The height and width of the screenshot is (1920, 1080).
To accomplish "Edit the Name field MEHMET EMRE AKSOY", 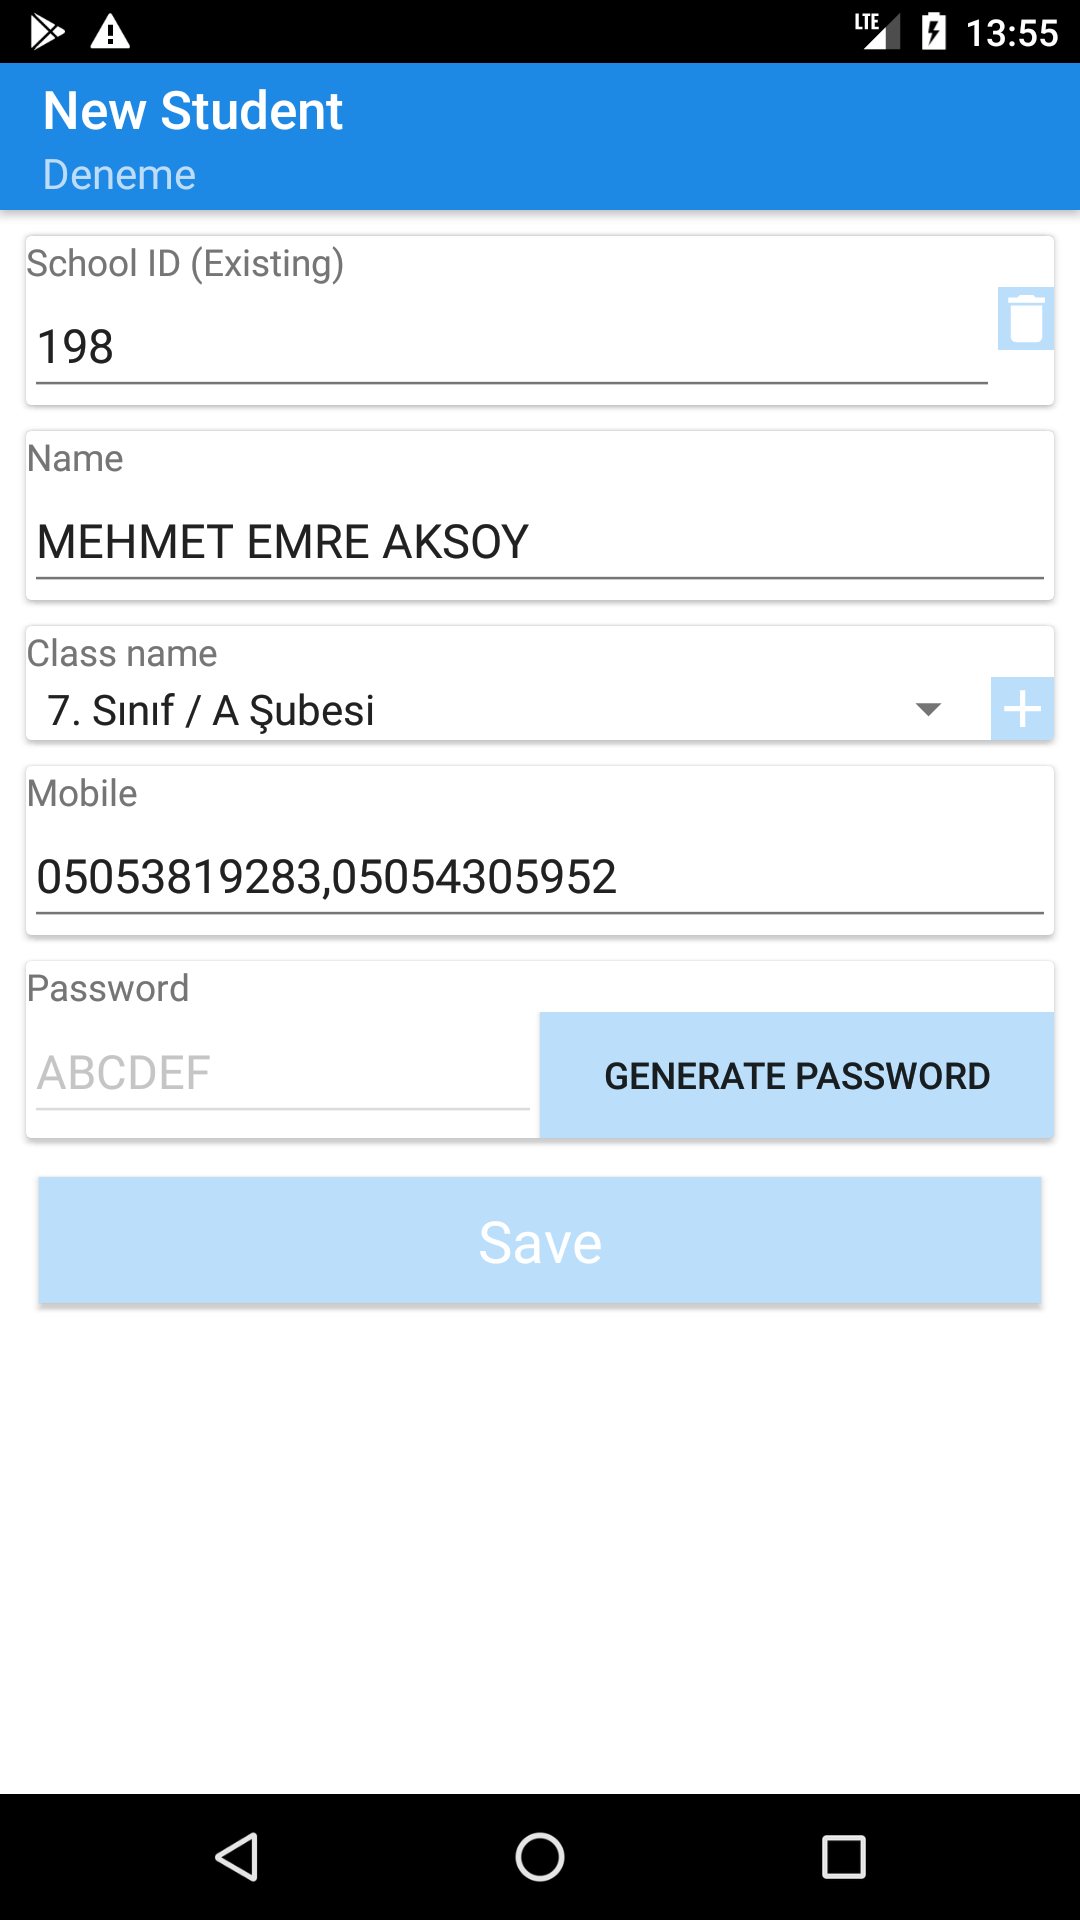I will (x=538, y=543).
